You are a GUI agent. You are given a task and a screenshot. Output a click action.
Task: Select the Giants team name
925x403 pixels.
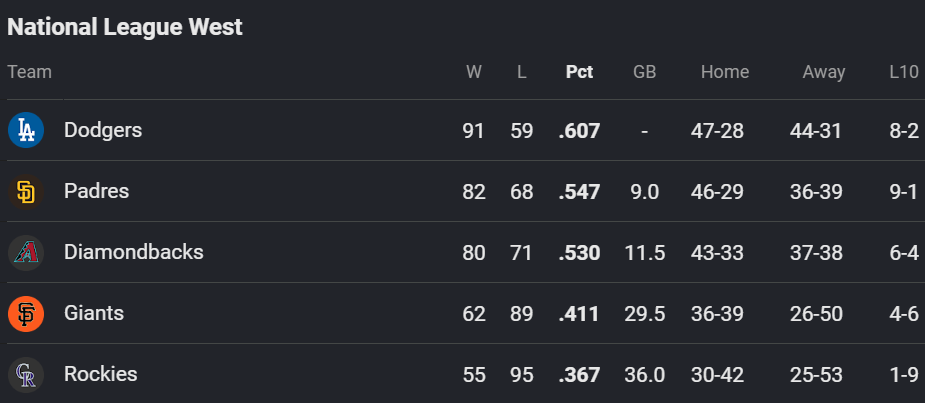click(94, 313)
